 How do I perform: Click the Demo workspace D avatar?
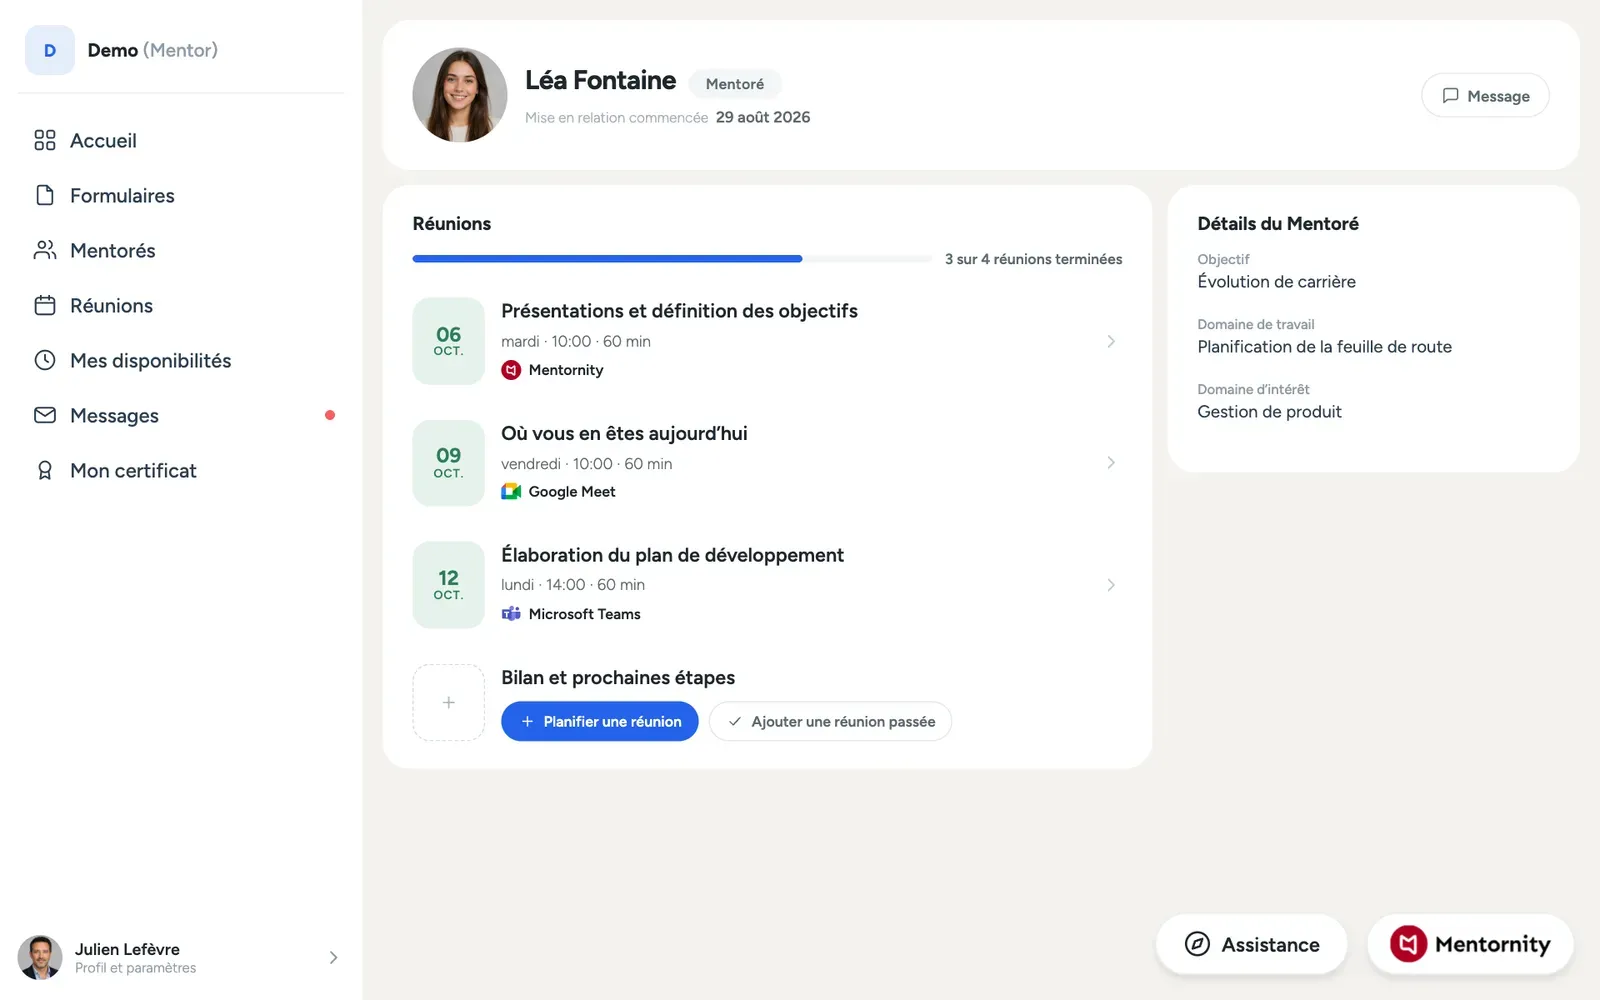point(50,50)
